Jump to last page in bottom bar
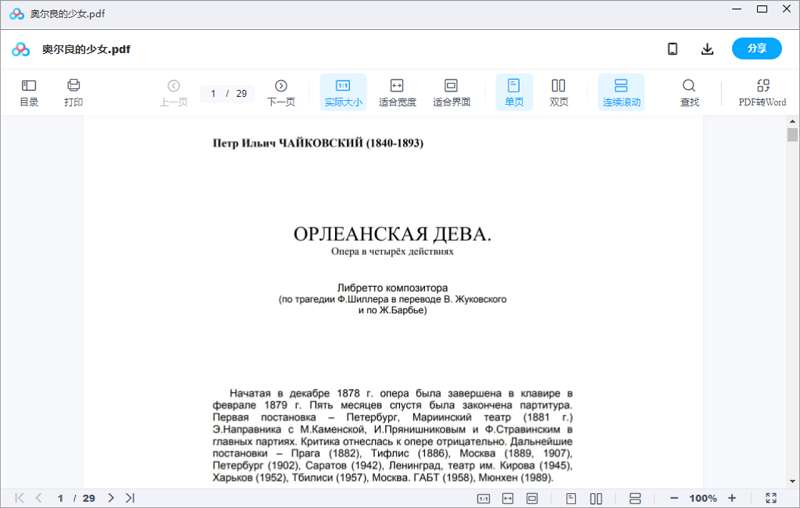This screenshot has height=508, width=800. pos(130,498)
